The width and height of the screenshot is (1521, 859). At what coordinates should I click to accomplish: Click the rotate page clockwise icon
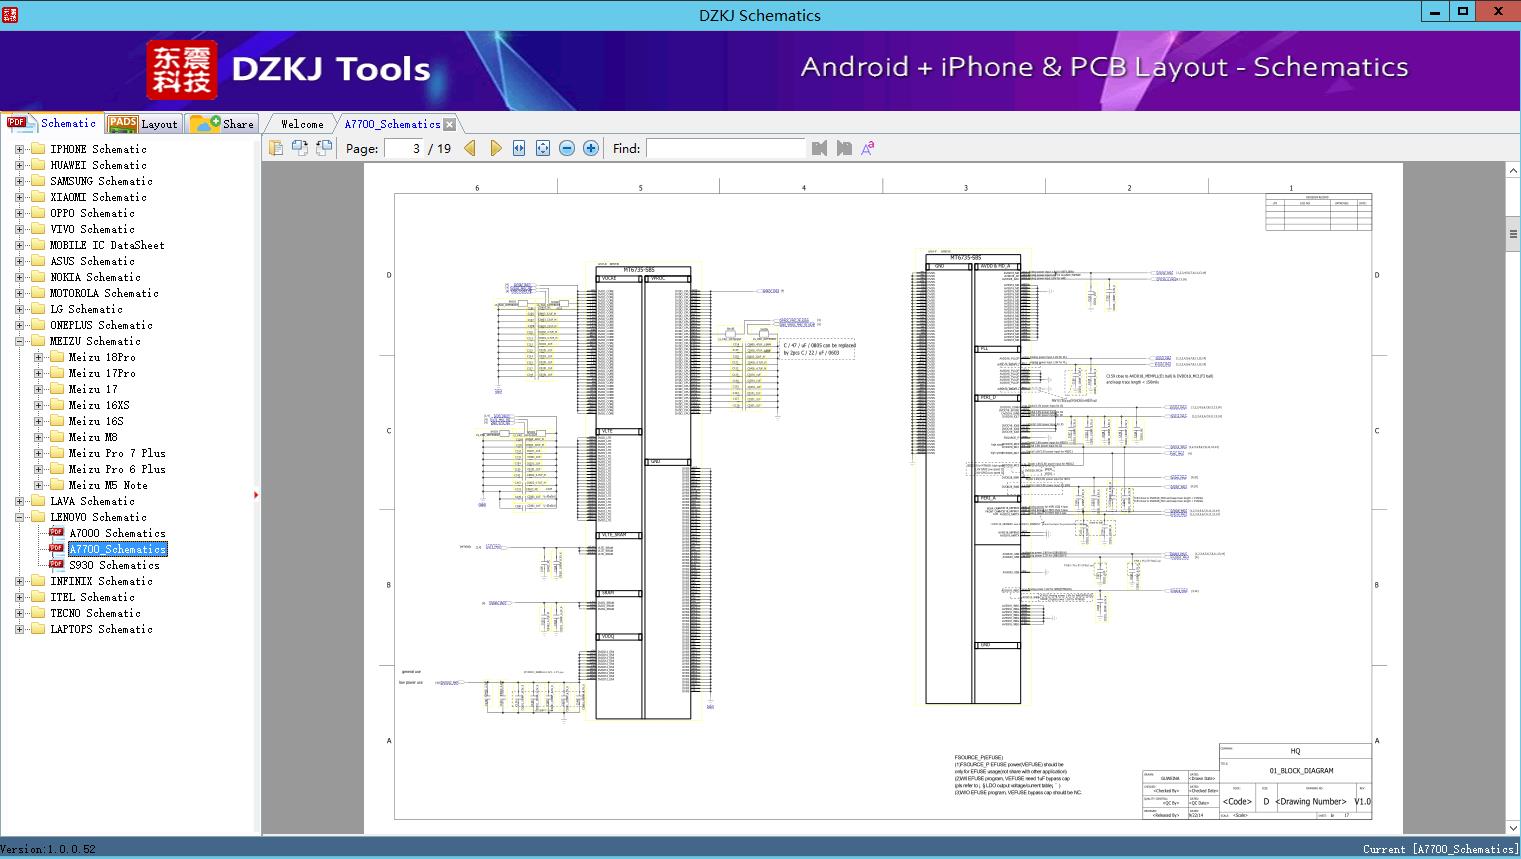[x=323, y=148]
